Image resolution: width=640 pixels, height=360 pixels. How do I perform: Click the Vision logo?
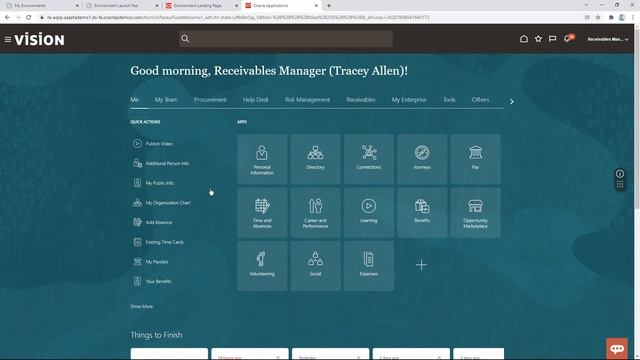[x=40, y=40]
